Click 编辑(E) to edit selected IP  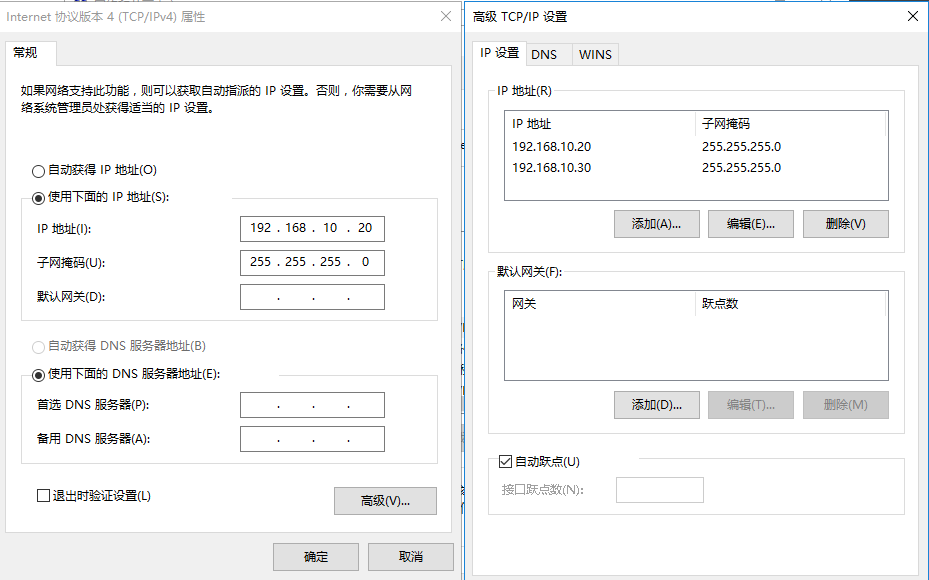750,223
